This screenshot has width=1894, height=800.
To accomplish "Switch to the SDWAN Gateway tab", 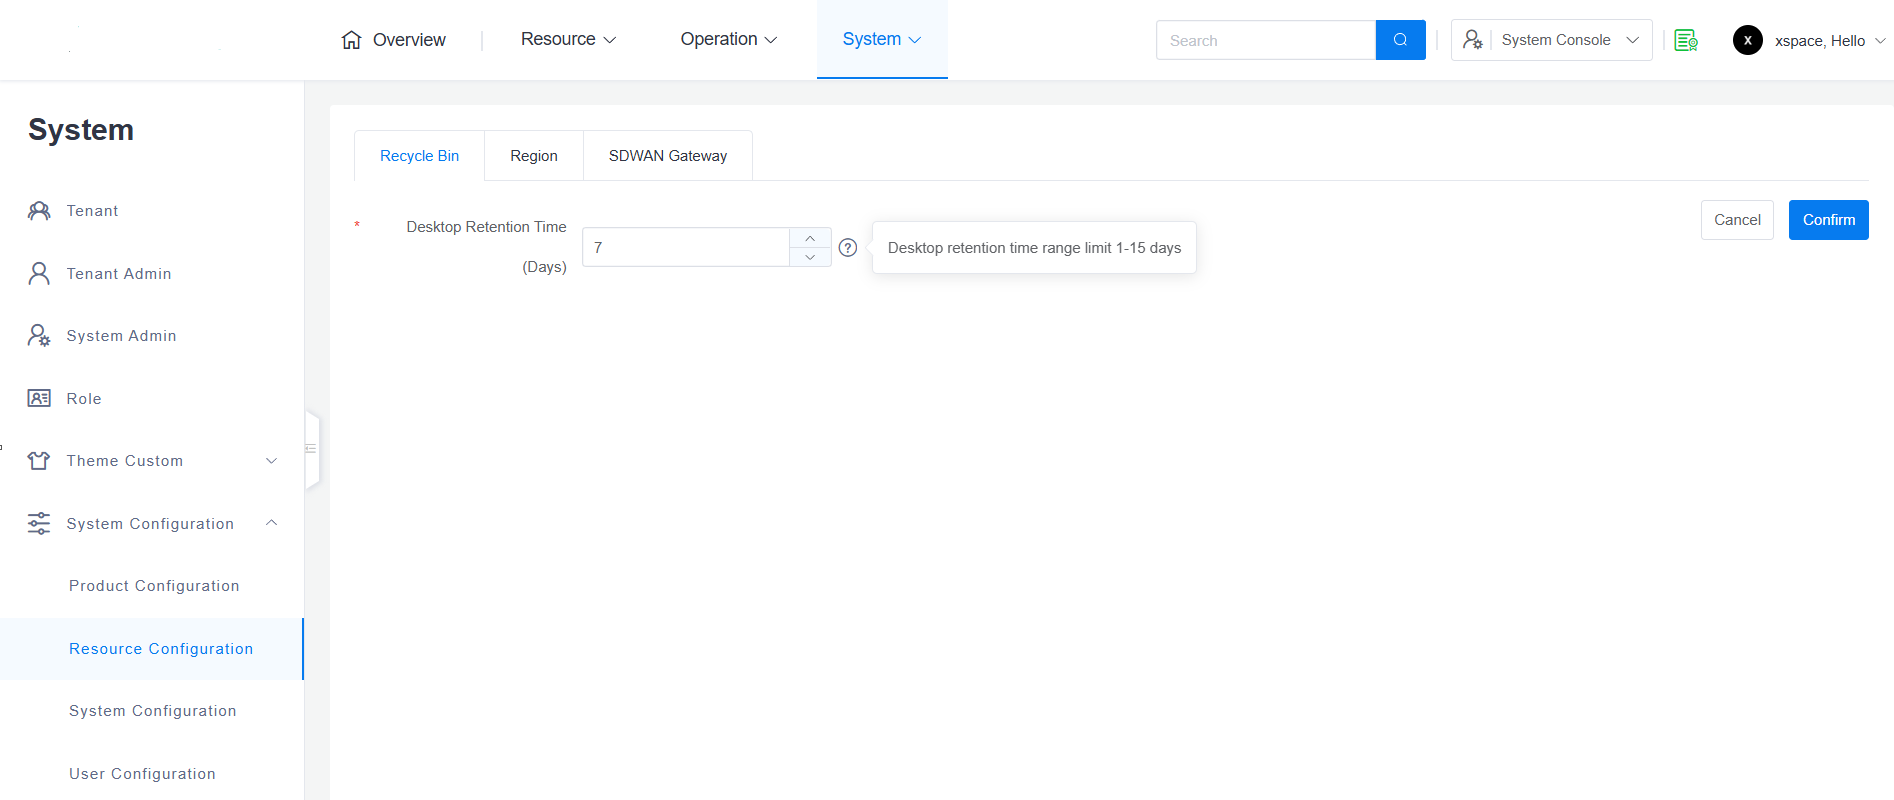I will pos(668,156).
